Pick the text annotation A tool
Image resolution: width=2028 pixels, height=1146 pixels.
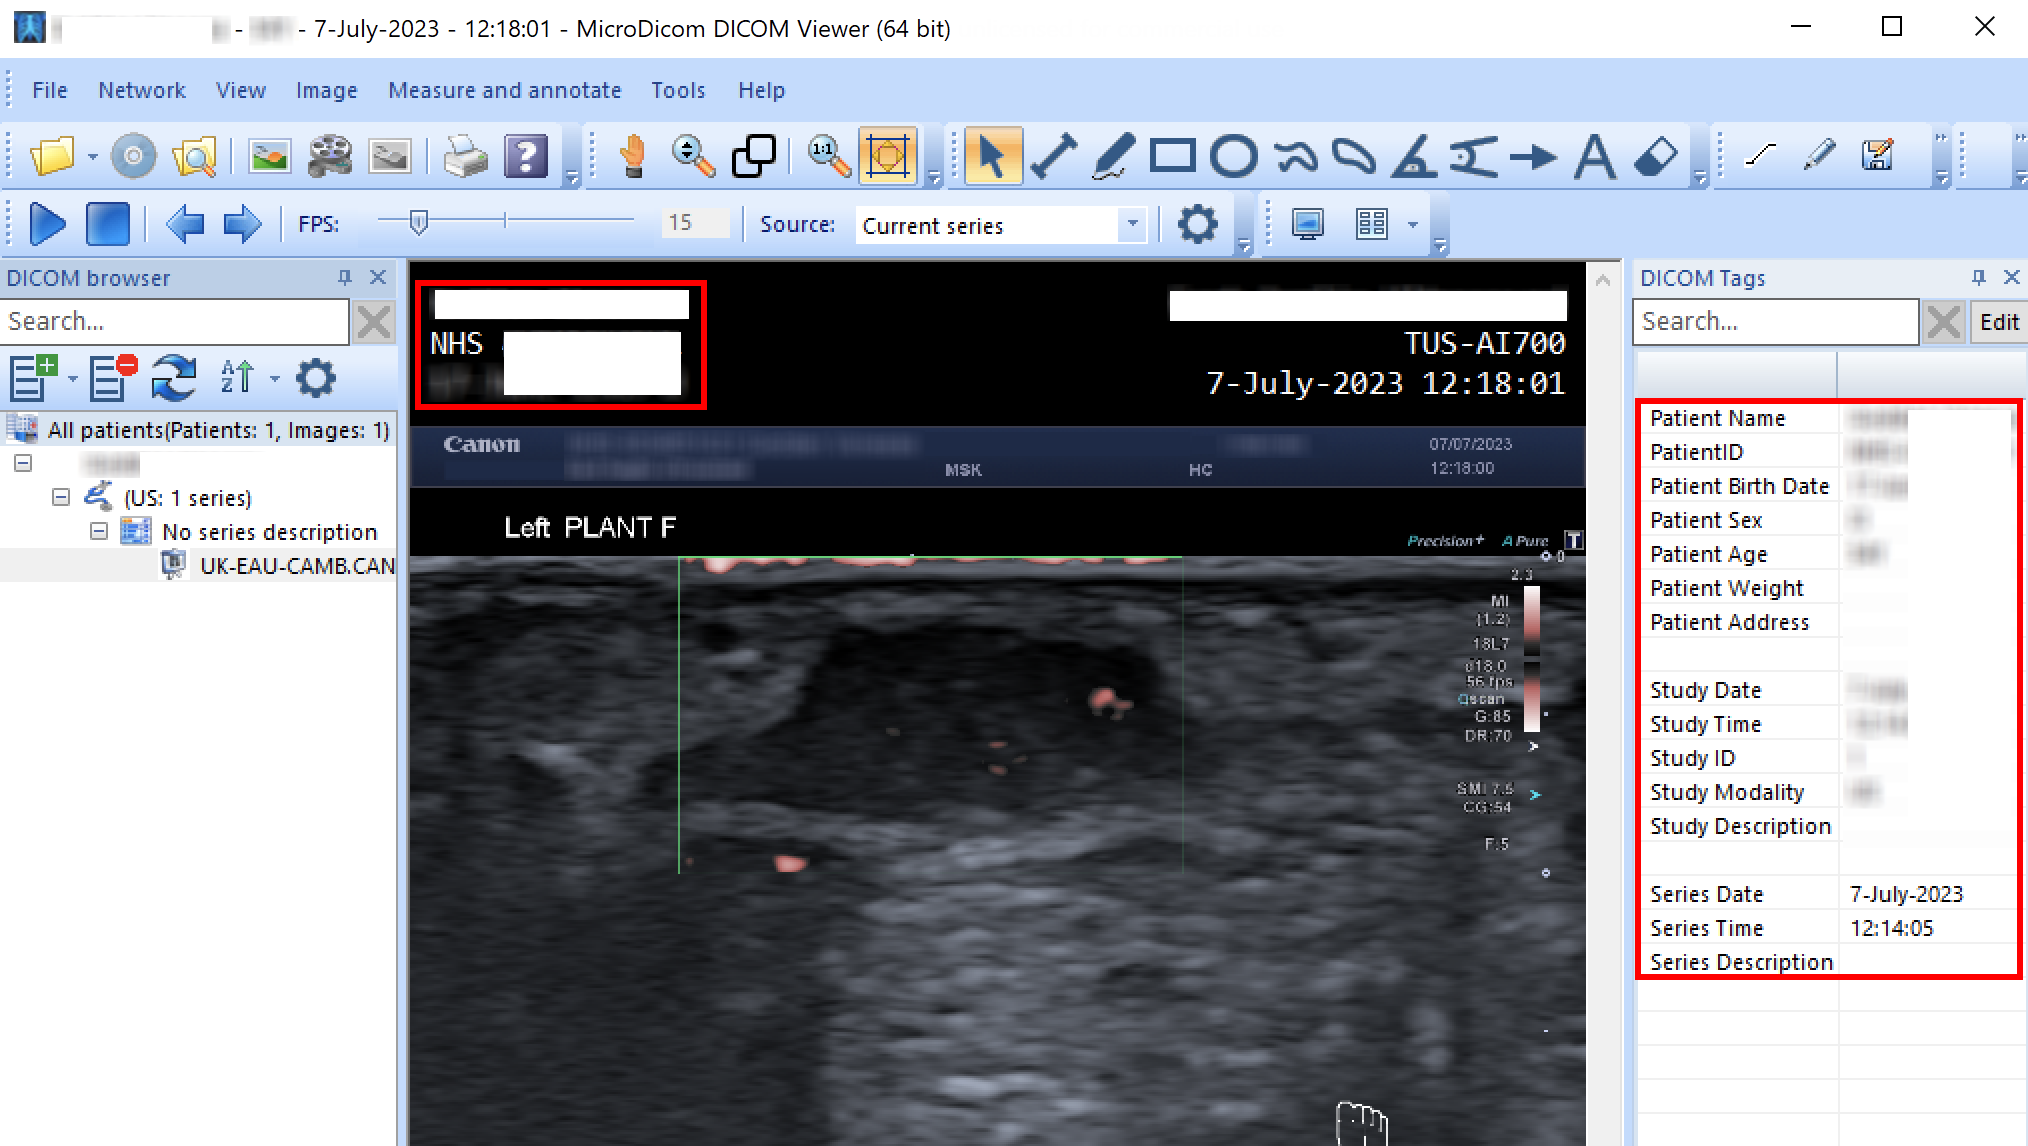[1594, 156]
